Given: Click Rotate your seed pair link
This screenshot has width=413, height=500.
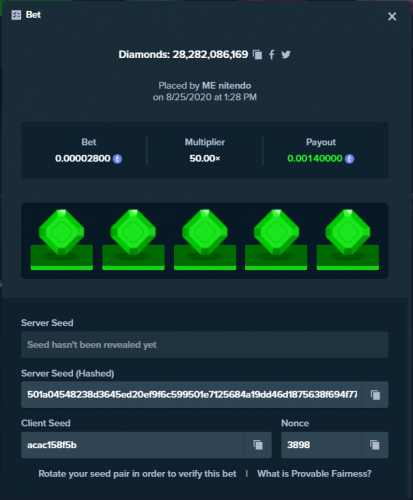Looking at the screenshot, I should pyautogui.click(x=137, y=474).
